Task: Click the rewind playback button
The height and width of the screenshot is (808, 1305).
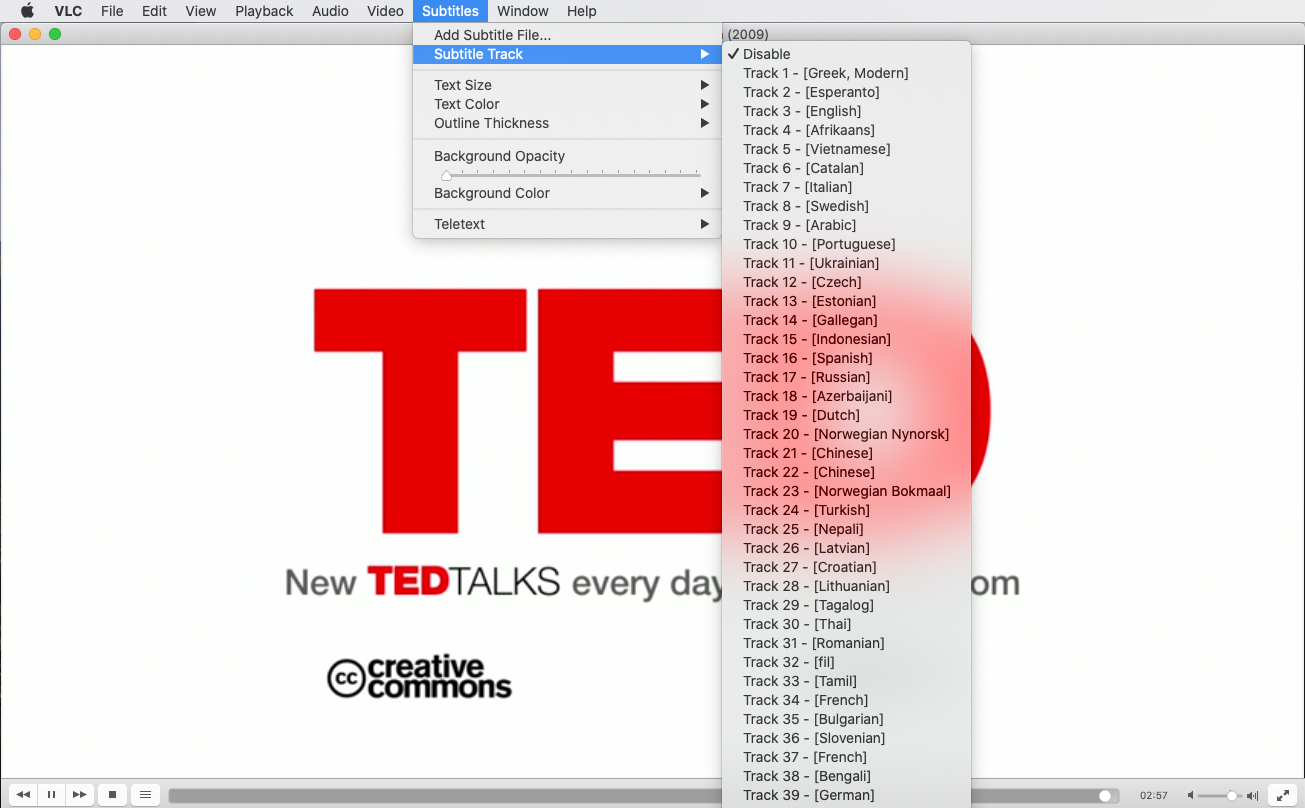Action: [x=24, y=795]
